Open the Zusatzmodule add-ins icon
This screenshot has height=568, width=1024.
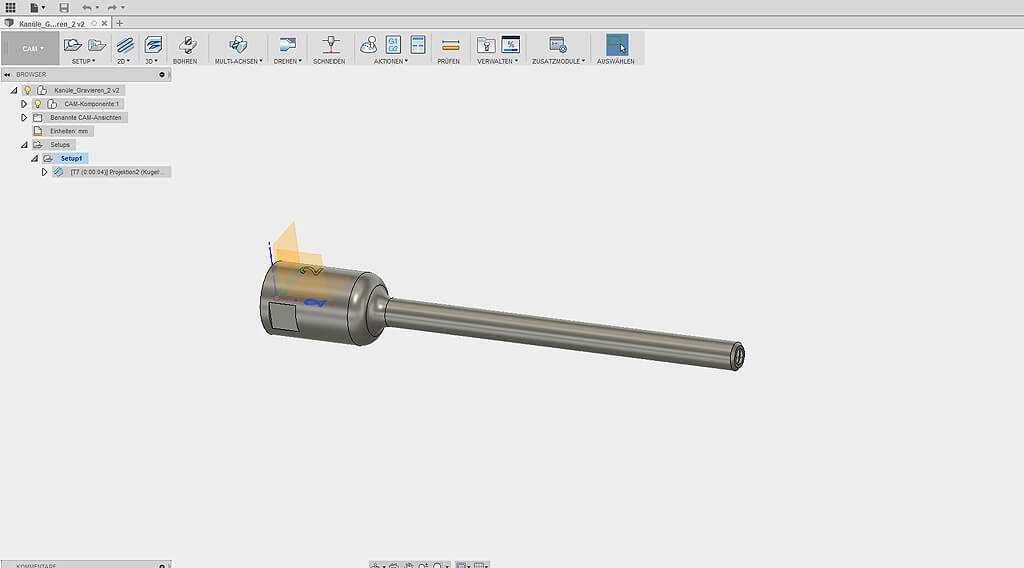(x=558, y=45)
